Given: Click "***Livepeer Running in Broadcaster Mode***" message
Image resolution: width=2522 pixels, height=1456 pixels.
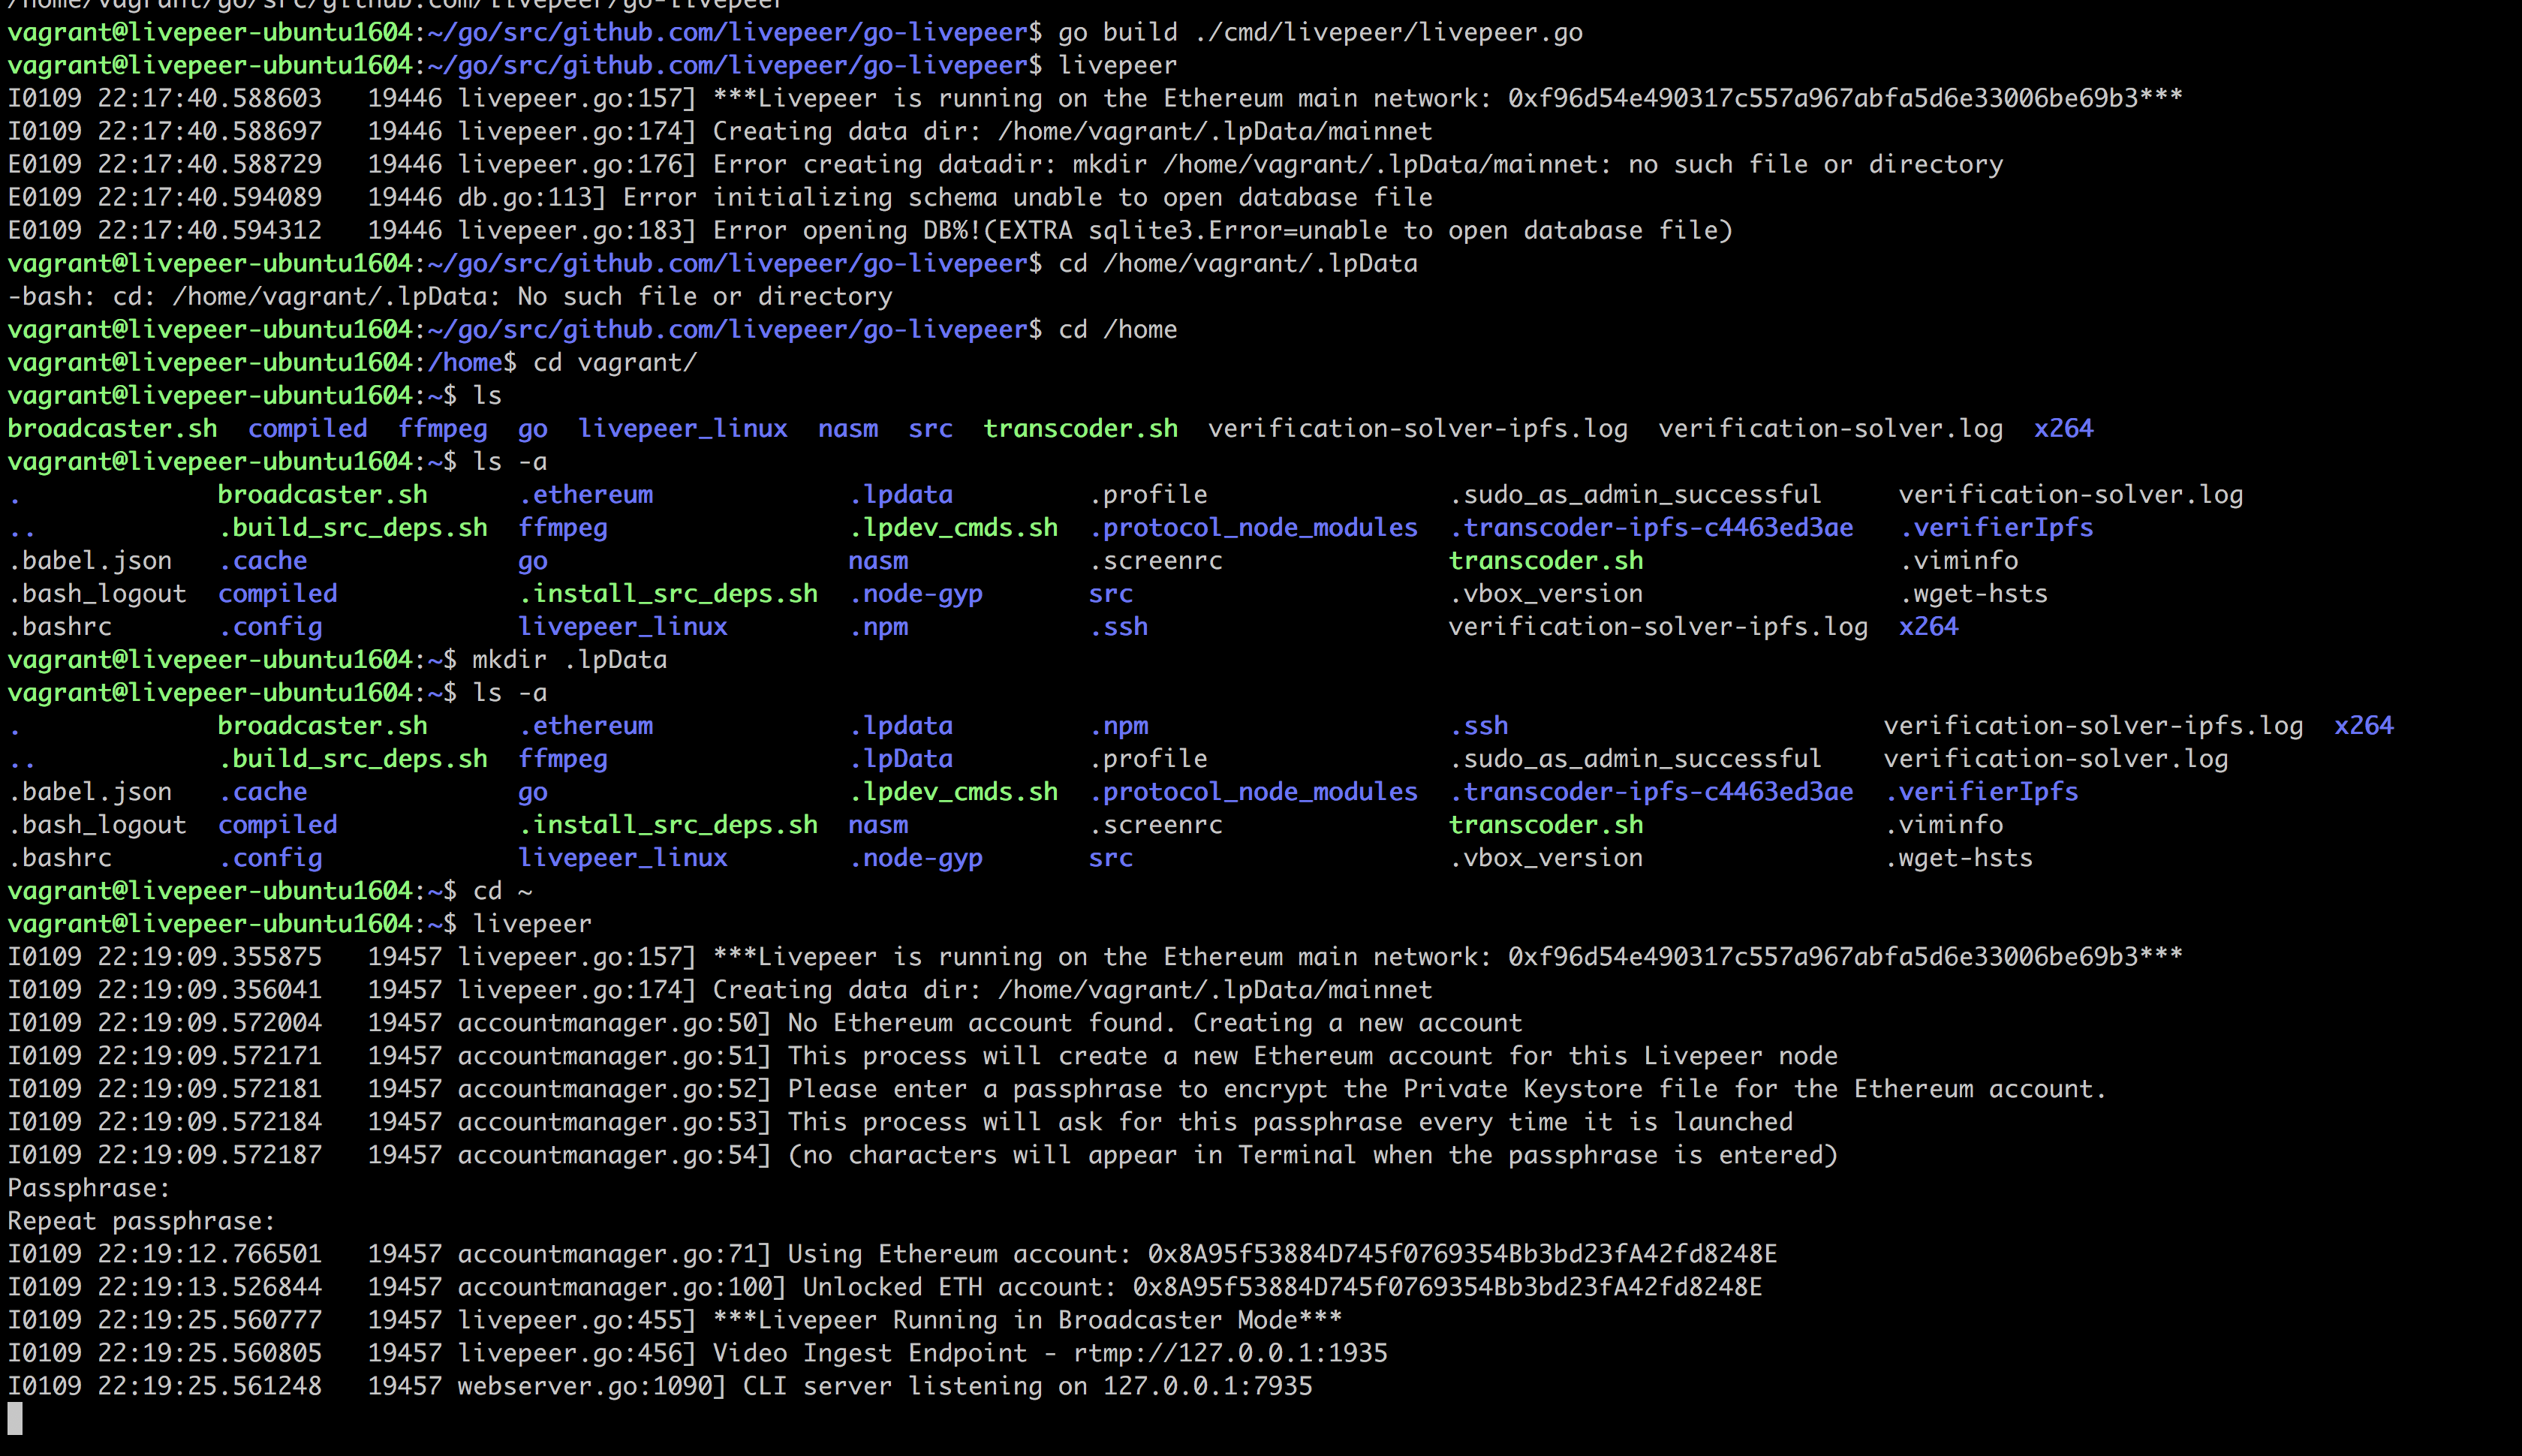Looking at the screenshot, I should tap(1028, 1320).
